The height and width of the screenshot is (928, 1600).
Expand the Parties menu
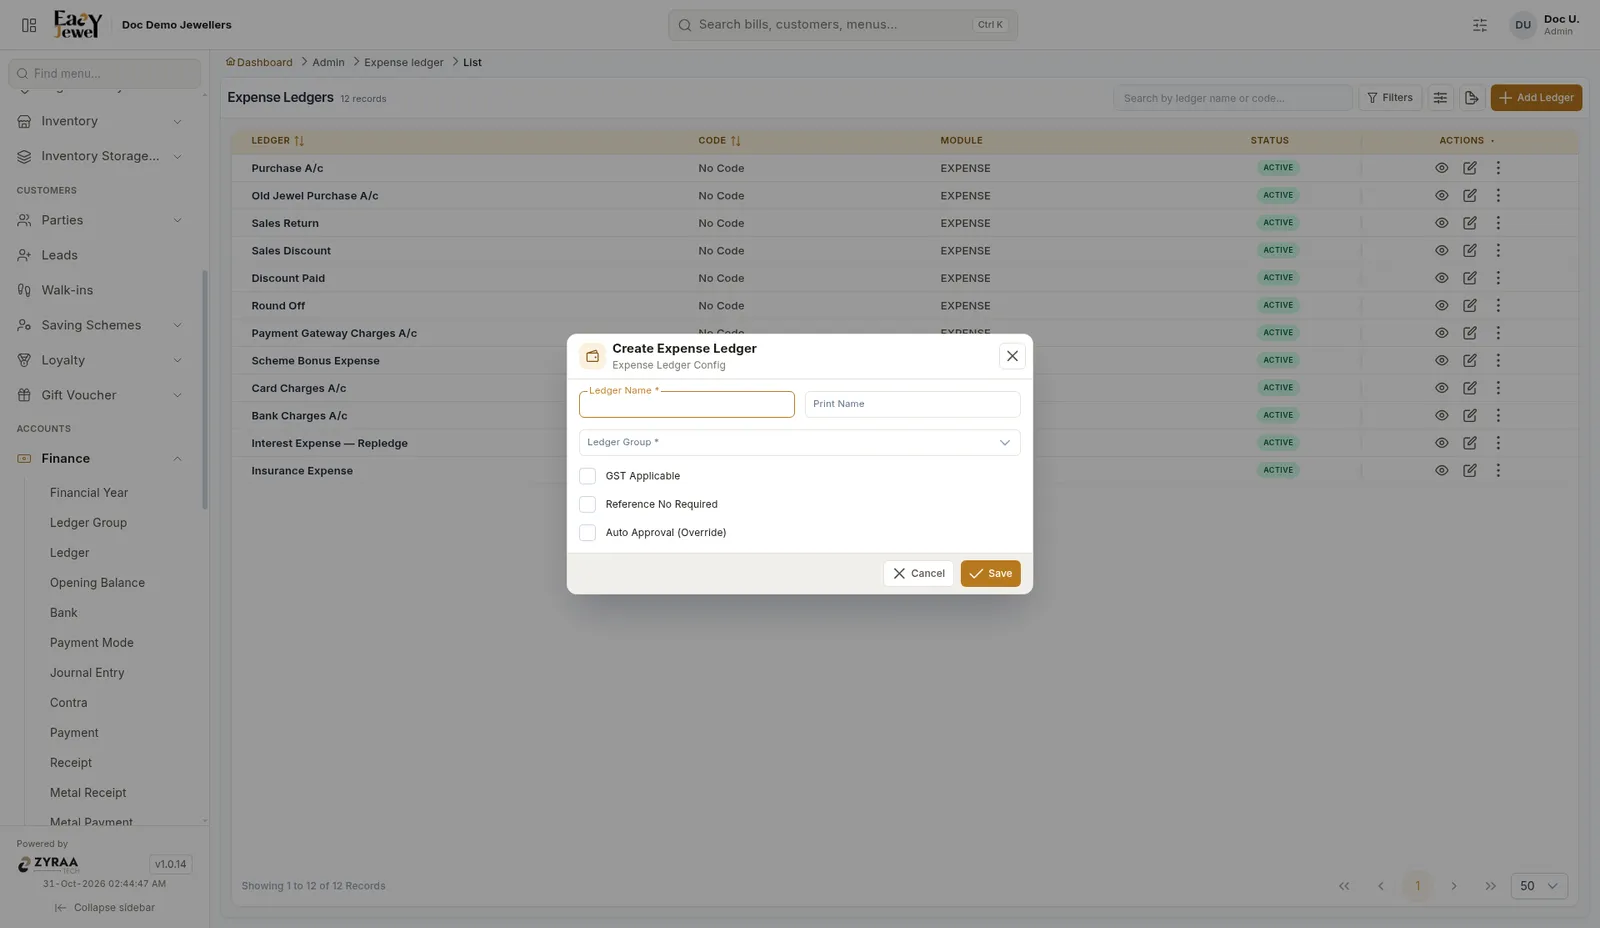coord(100,220)
